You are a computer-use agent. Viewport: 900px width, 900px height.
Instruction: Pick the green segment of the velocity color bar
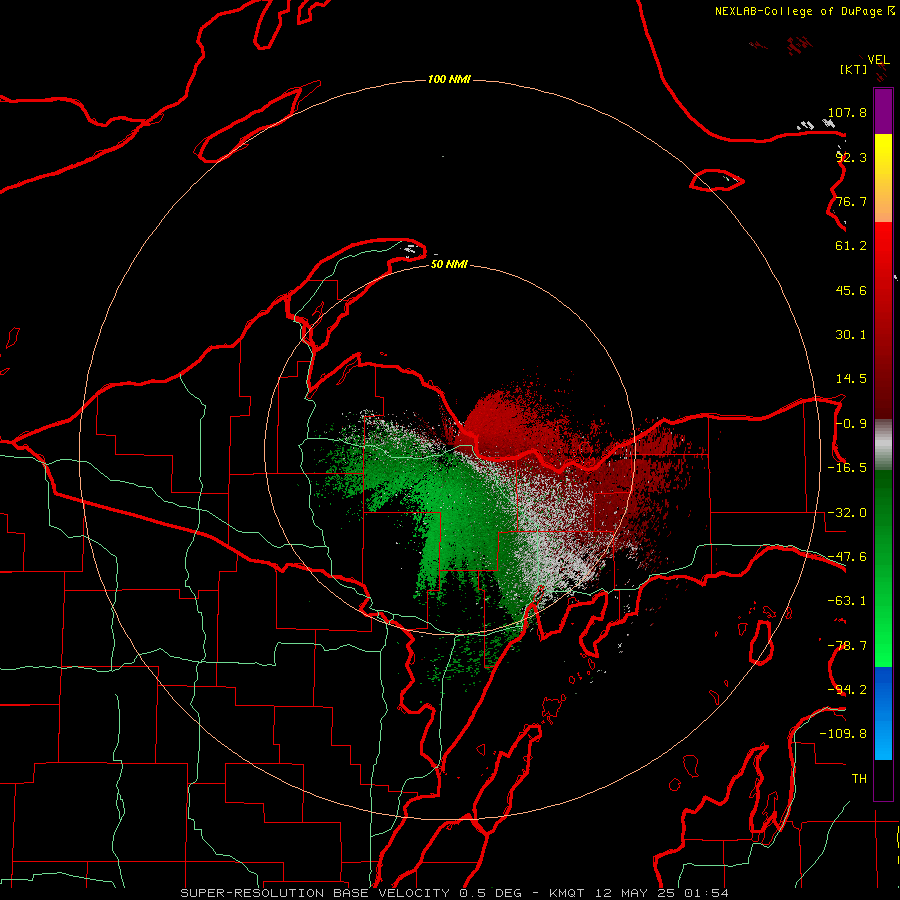883,568
